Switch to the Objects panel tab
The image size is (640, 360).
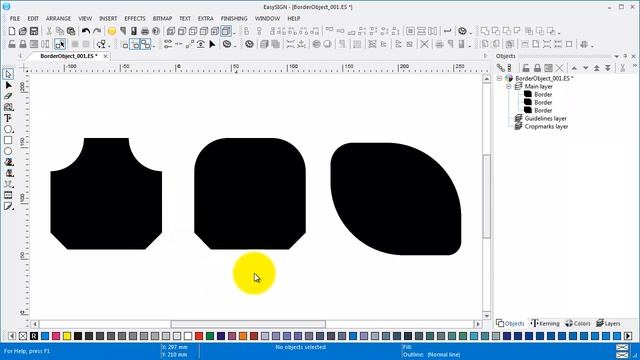511,323
